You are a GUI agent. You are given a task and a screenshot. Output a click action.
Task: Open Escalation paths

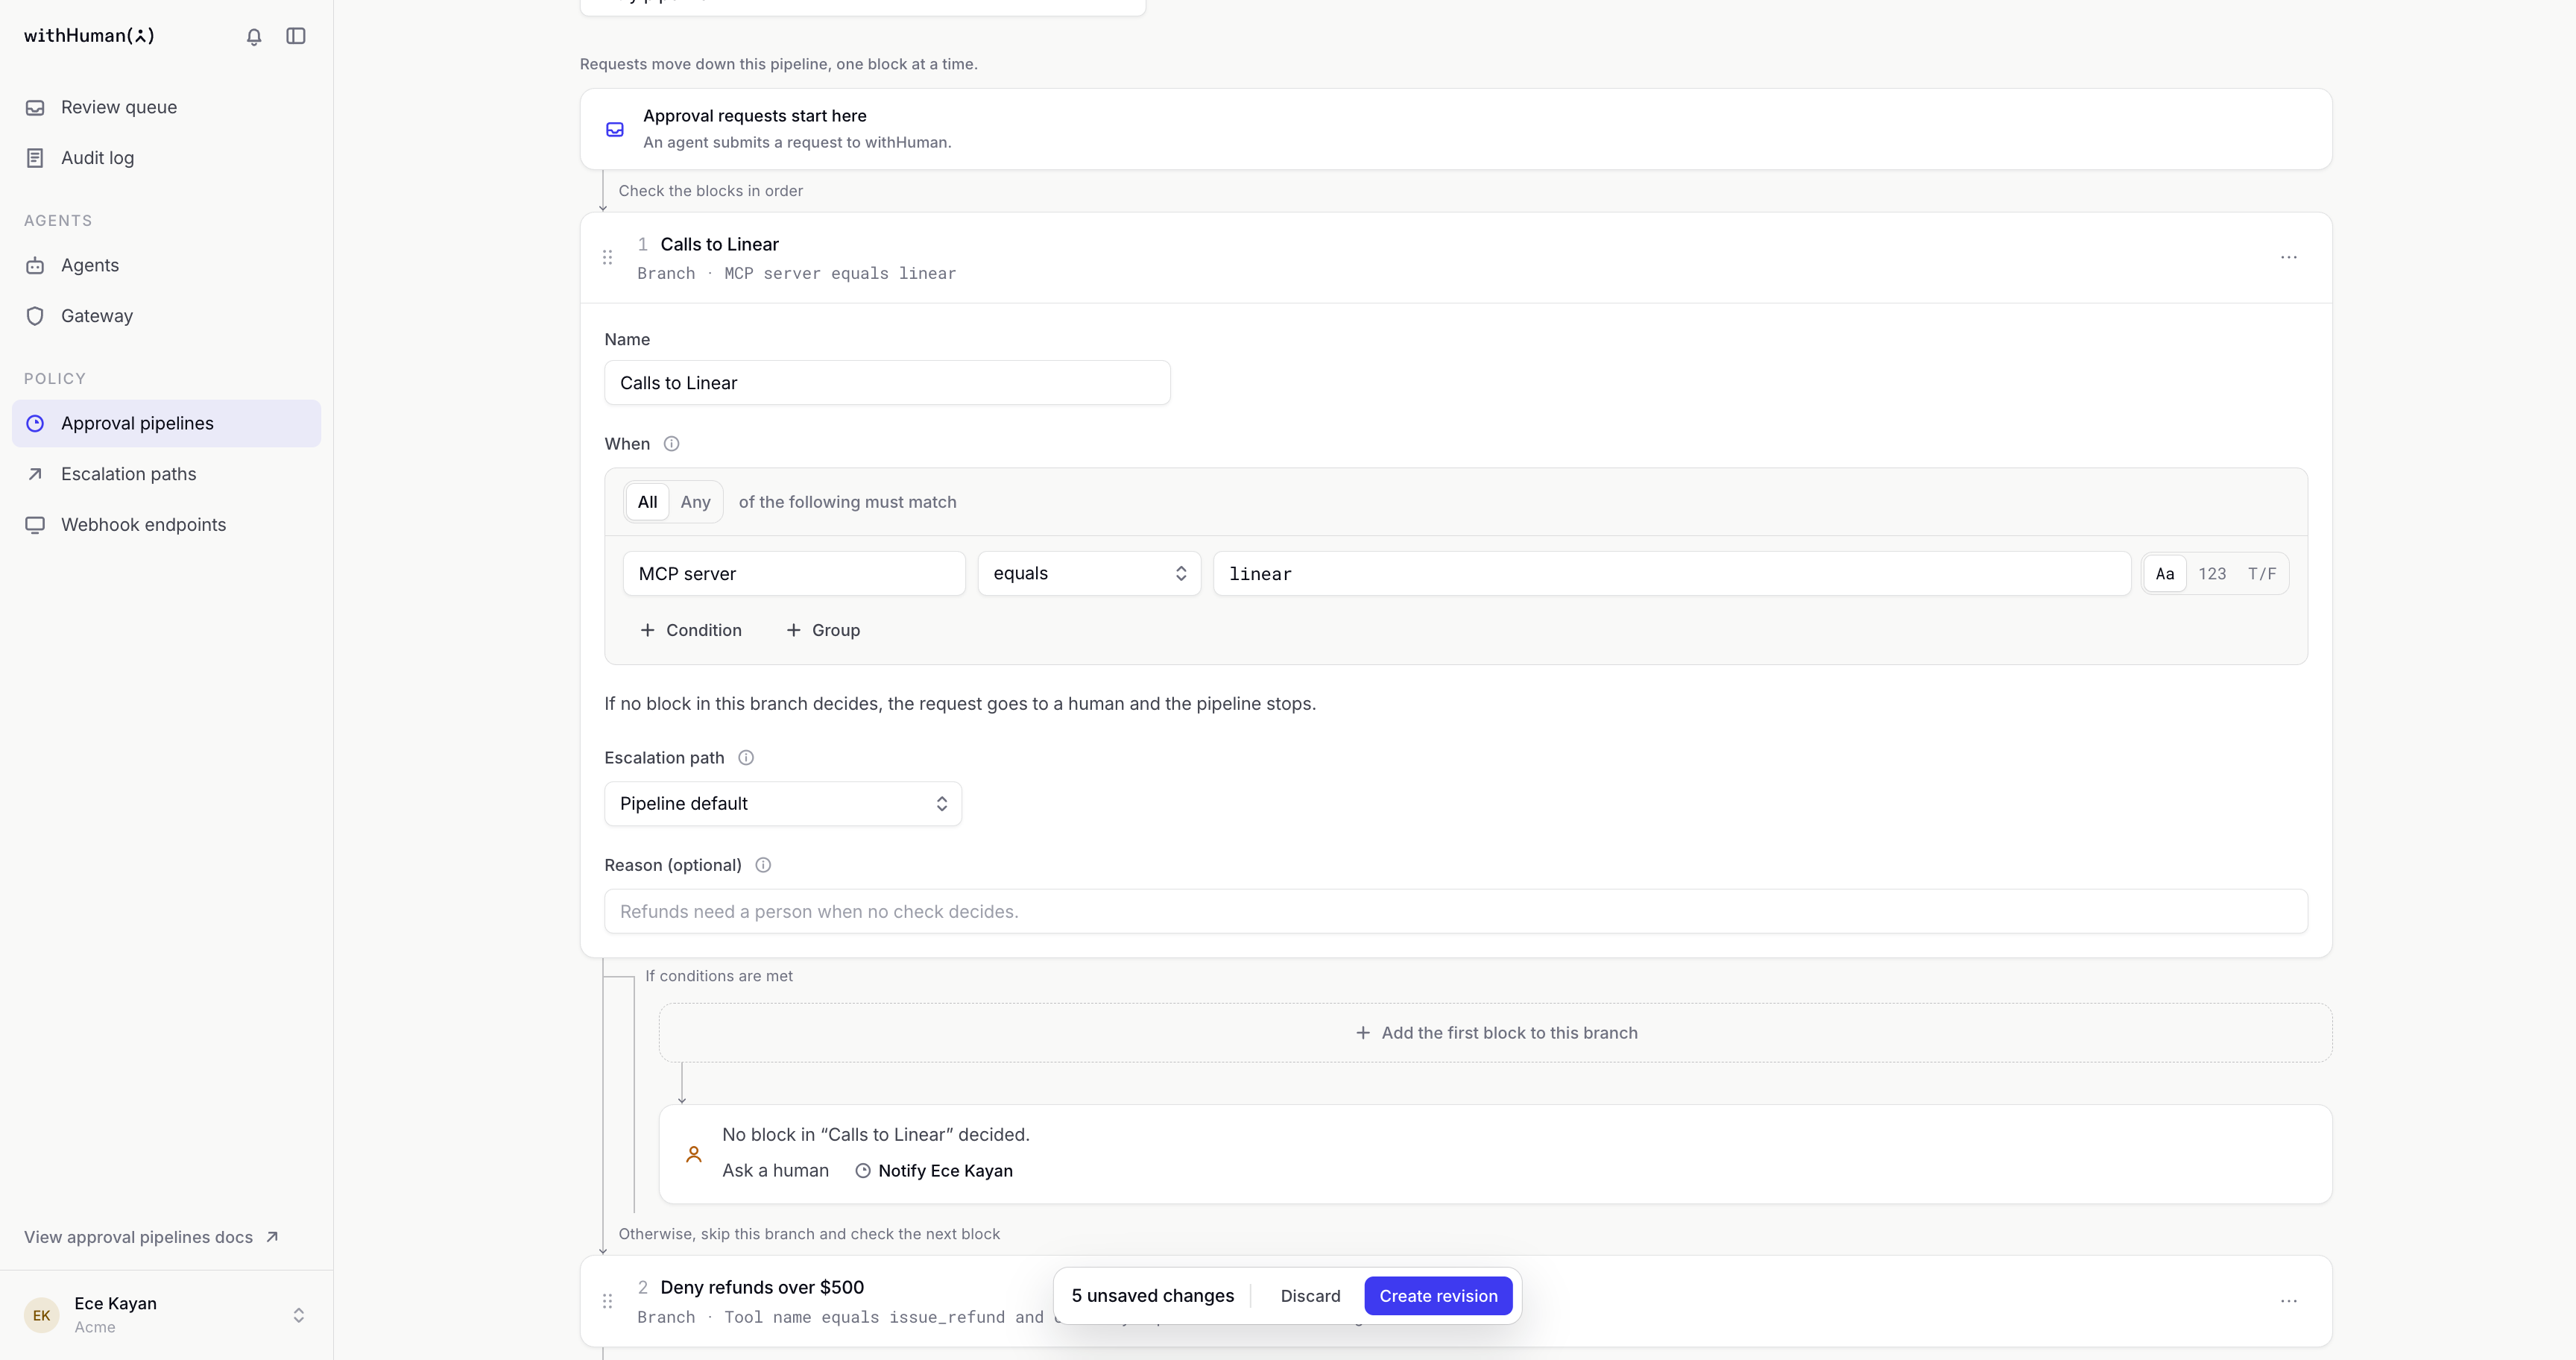(x=166, y=474)
